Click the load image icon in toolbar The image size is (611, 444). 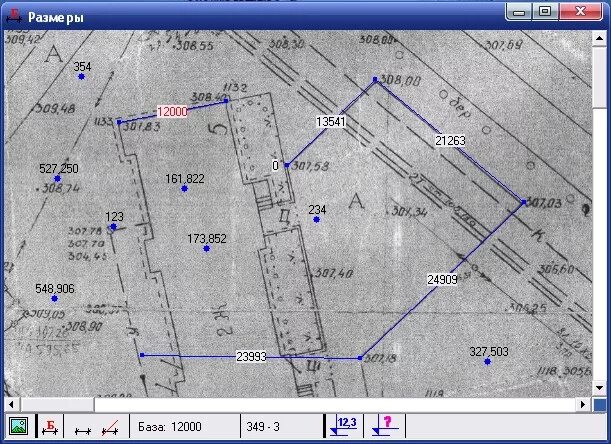tap(18, 426)
